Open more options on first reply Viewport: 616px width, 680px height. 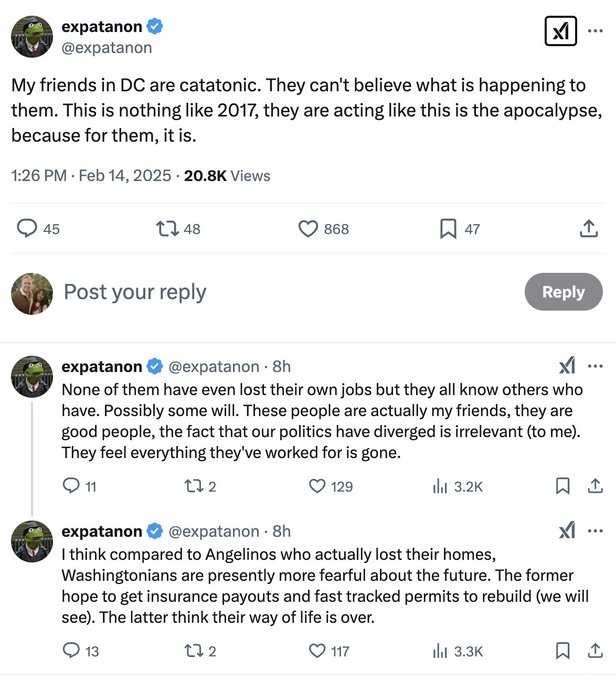click(596, 366)
